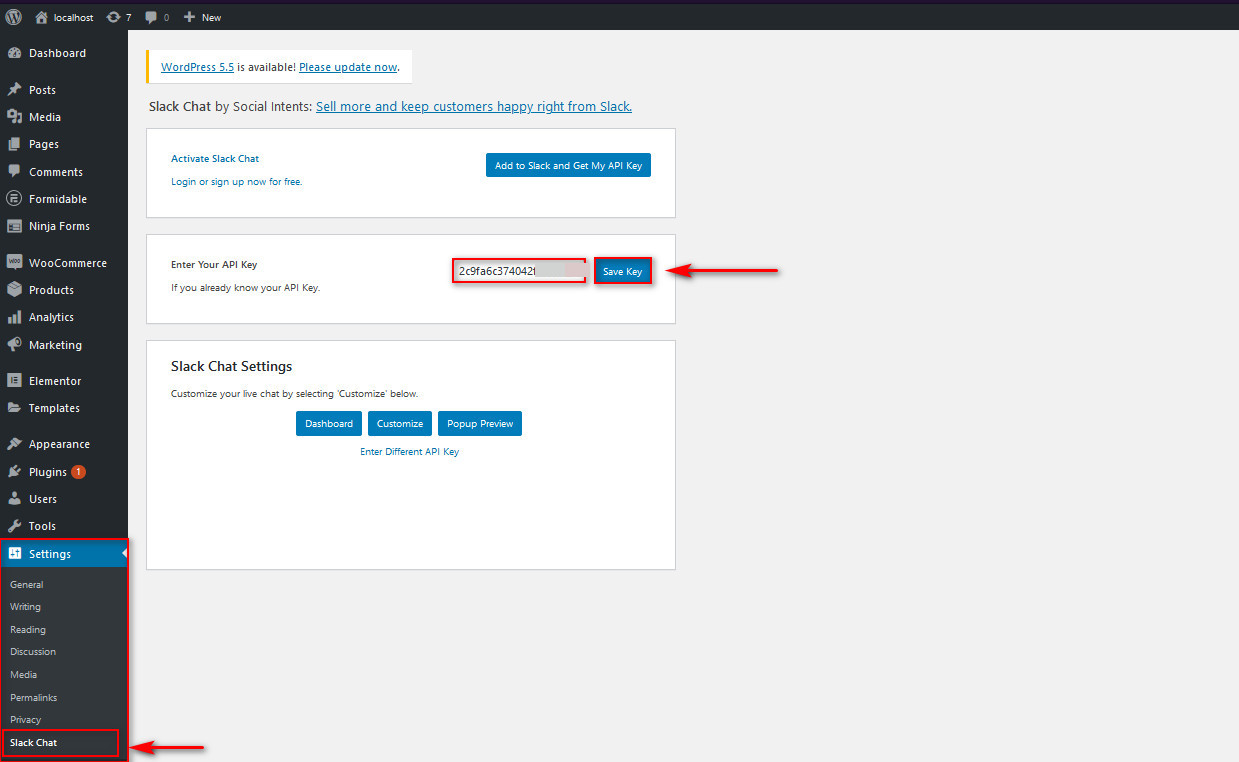Image resolution: width=1239 pixels, height=762 pixels.
Task: Open Media settings submenu item
Action: (x=24, y=675)
